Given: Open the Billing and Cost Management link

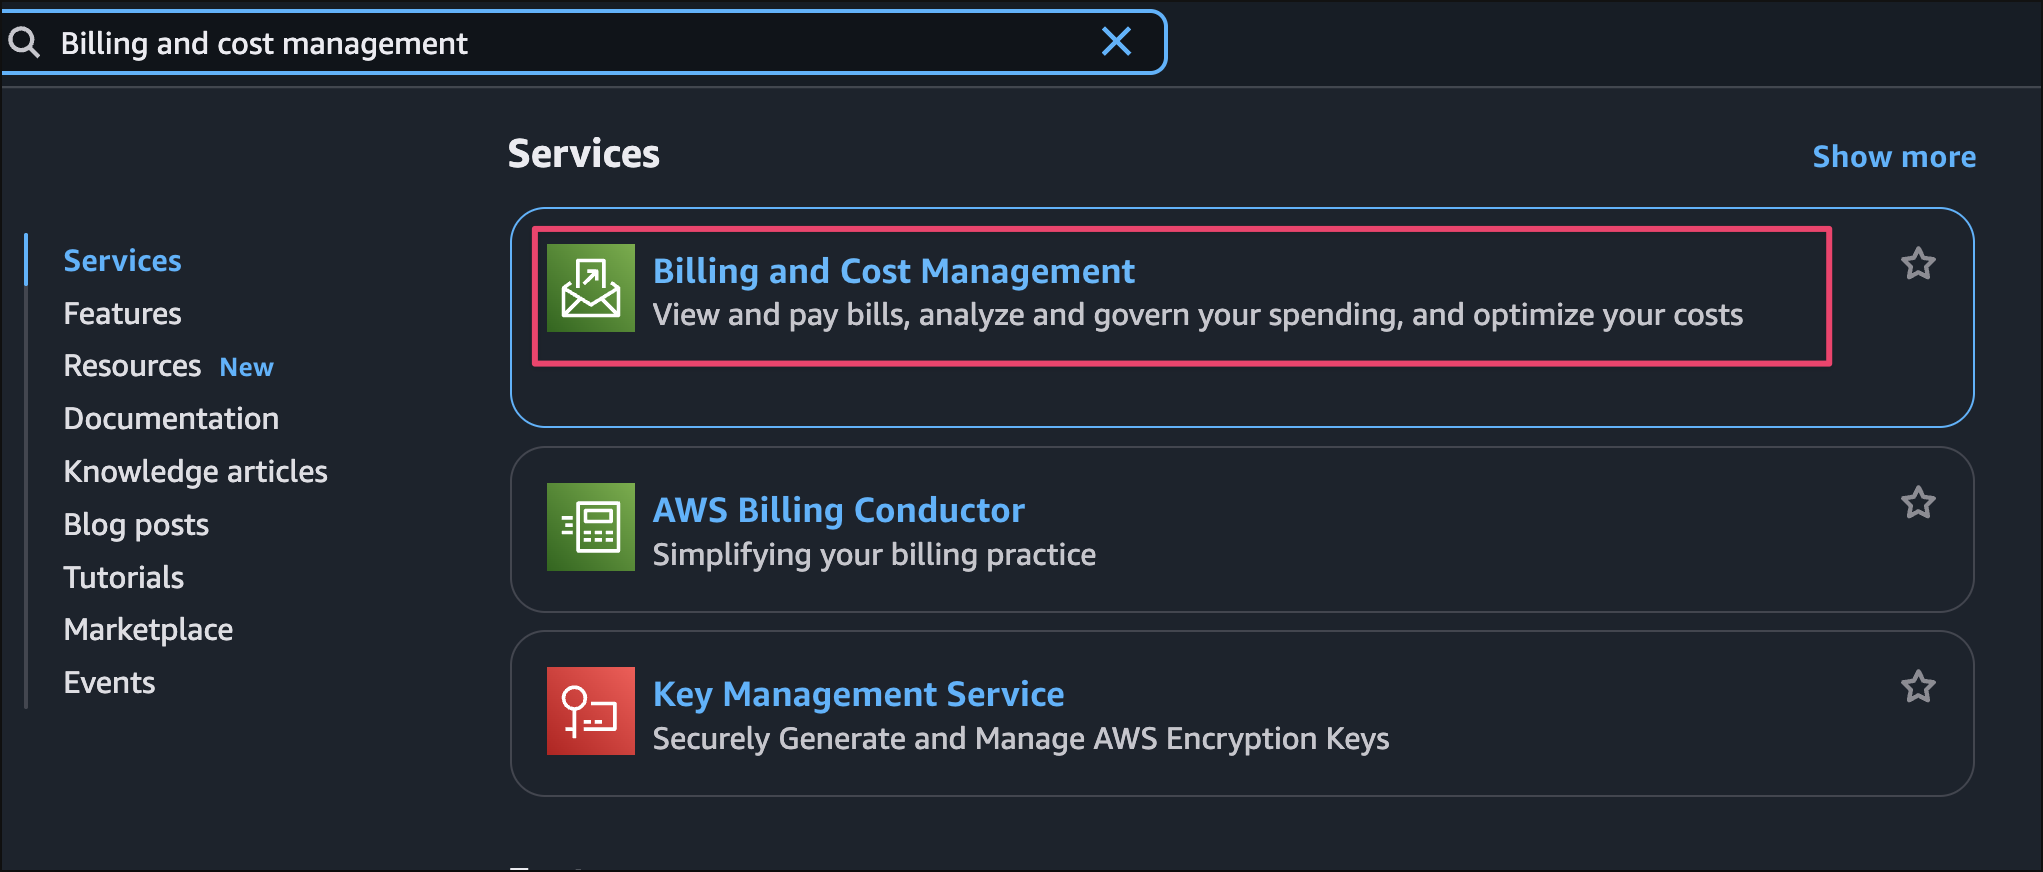Looking at the screenshot, I should click(x=893, y=272).
